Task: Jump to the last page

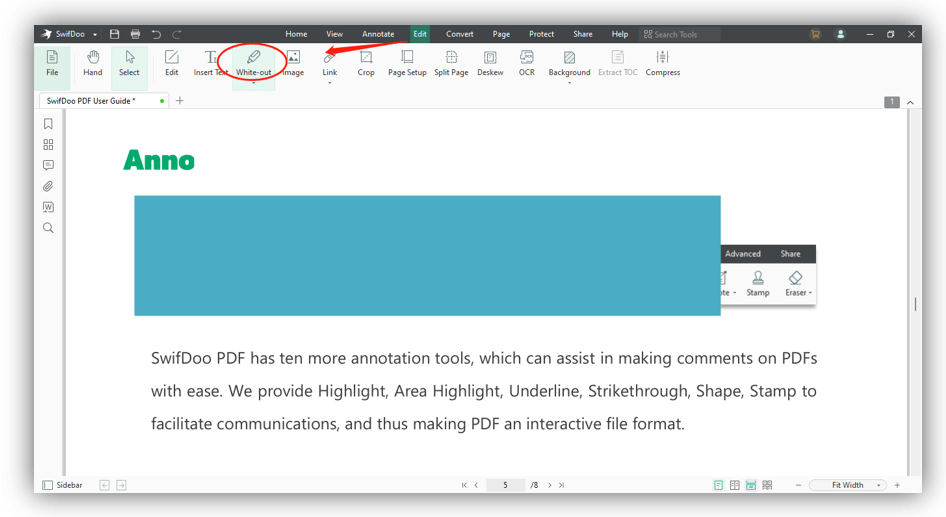Action: pos(562,485)
